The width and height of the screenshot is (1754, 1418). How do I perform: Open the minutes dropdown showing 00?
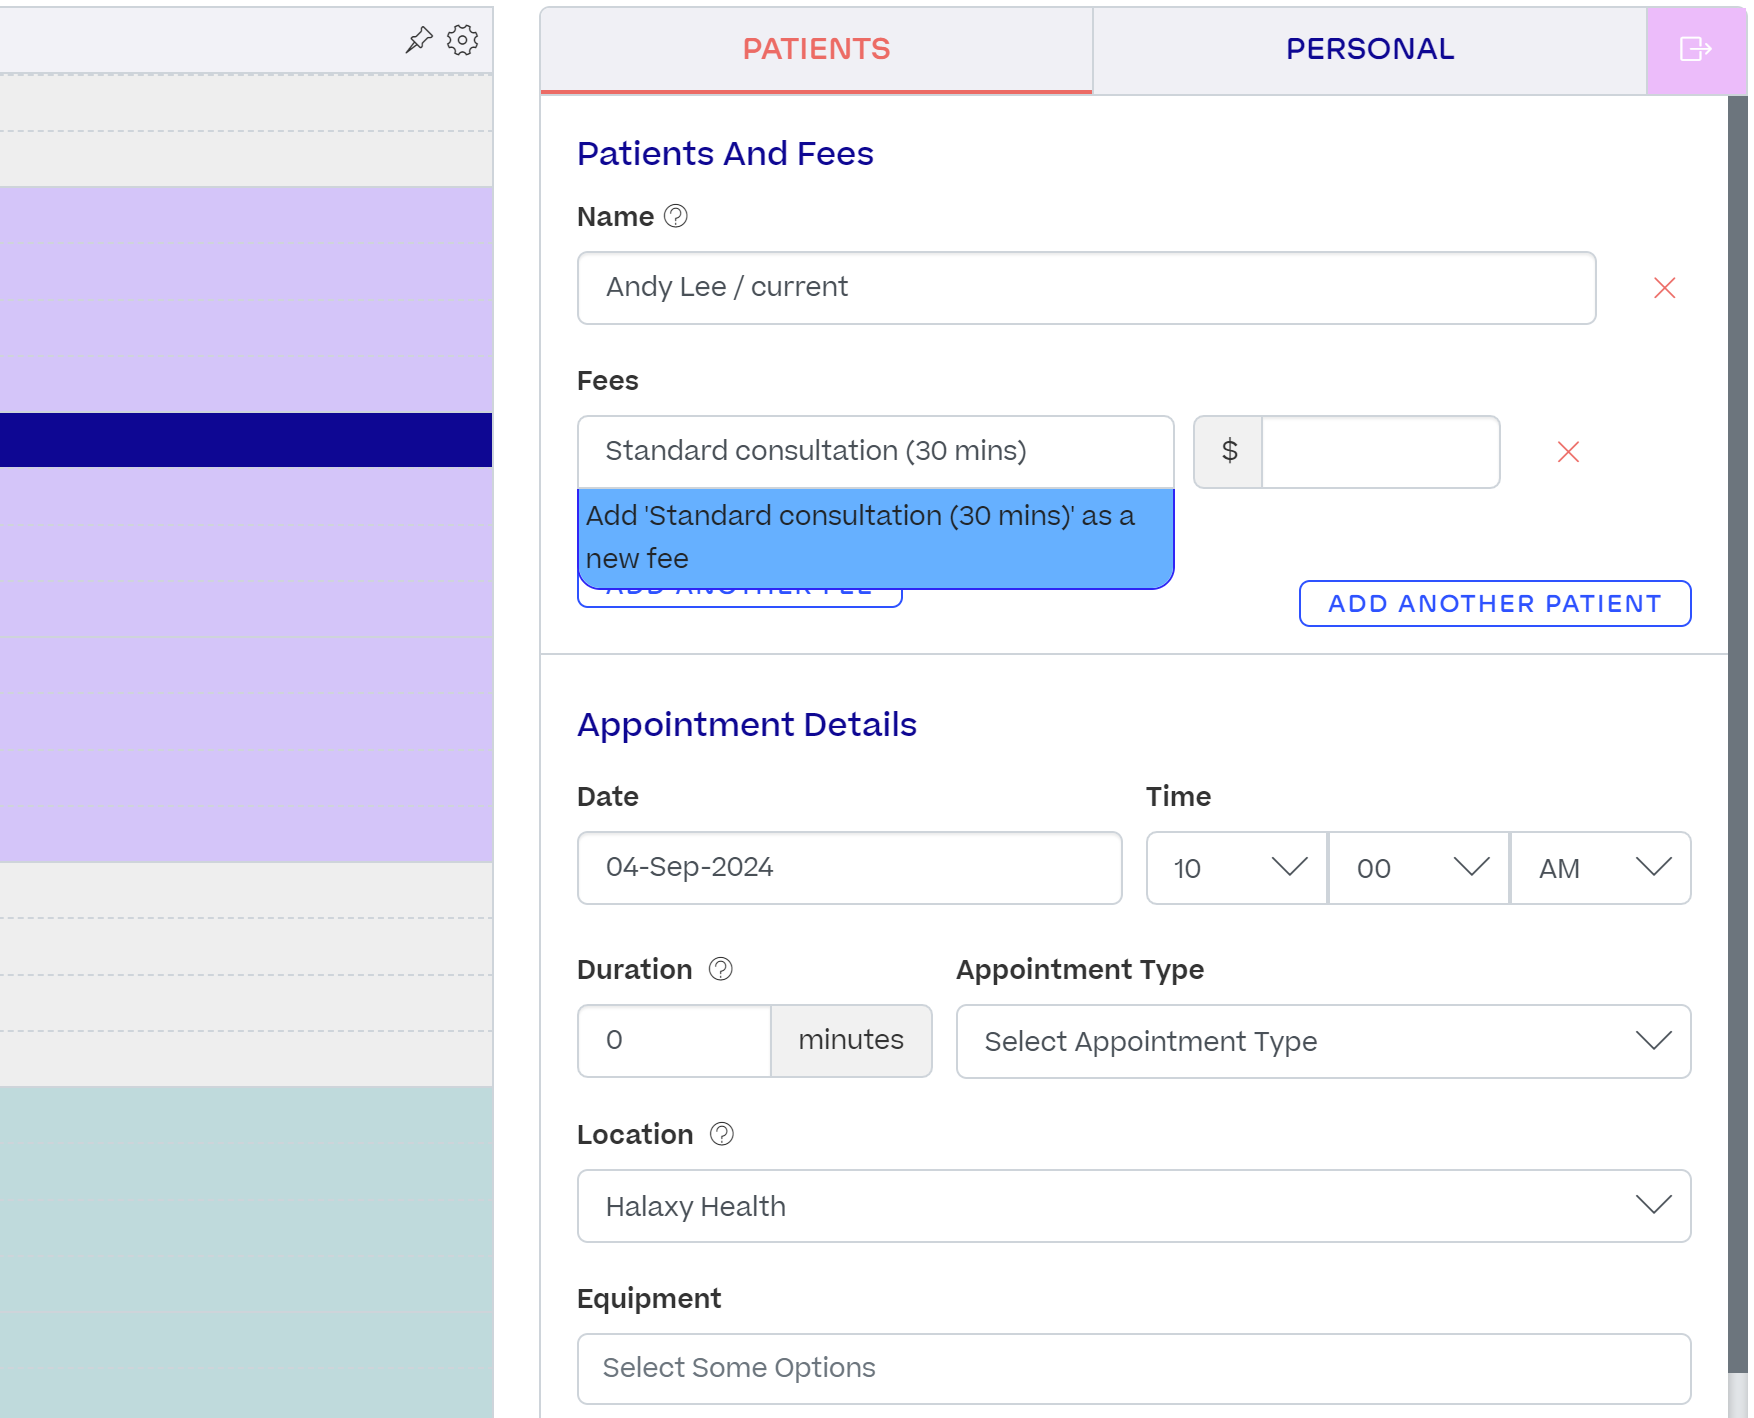coord(1419,868)
